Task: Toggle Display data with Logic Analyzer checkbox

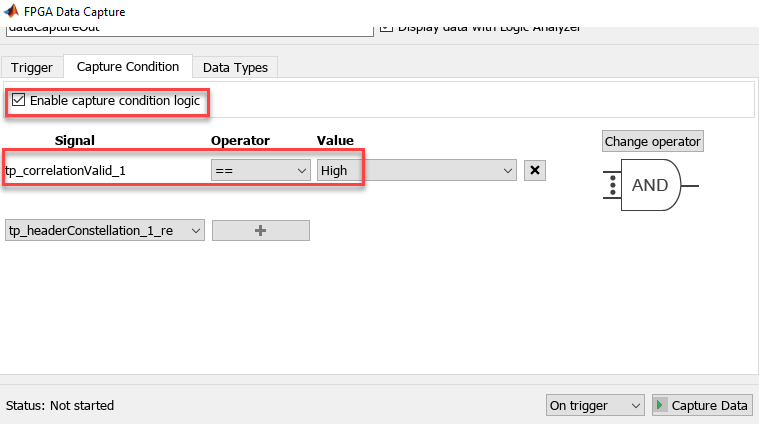Action: pos(386,28)
